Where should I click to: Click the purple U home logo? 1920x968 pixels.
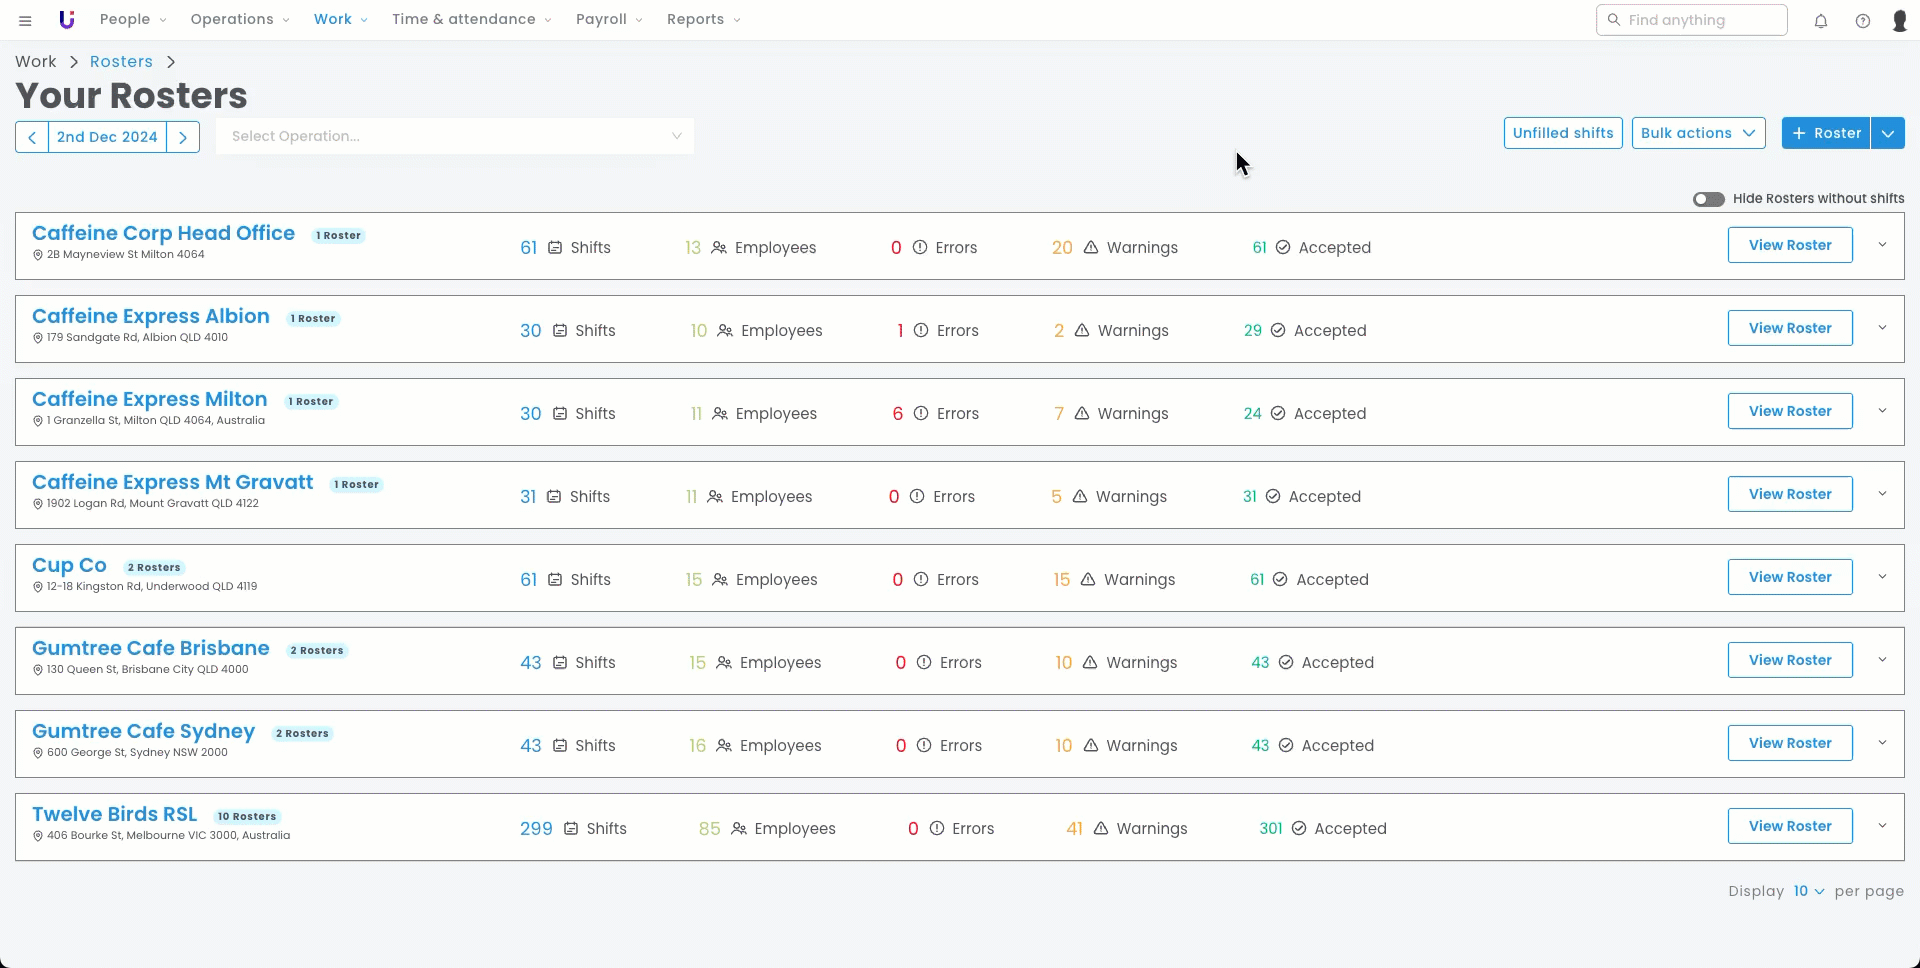(x=67, y=20)
